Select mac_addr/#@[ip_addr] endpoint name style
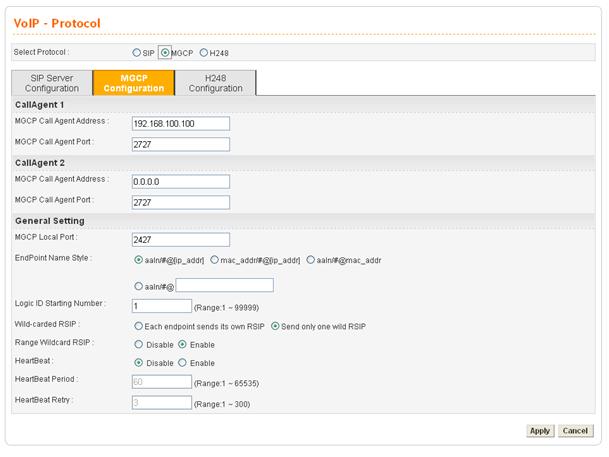Screen dimensions: 609x457 point(215,260)
